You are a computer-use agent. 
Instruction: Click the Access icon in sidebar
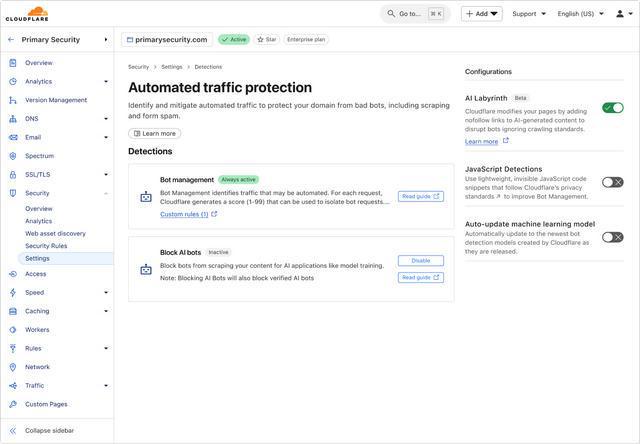click(x=13, y=274)
